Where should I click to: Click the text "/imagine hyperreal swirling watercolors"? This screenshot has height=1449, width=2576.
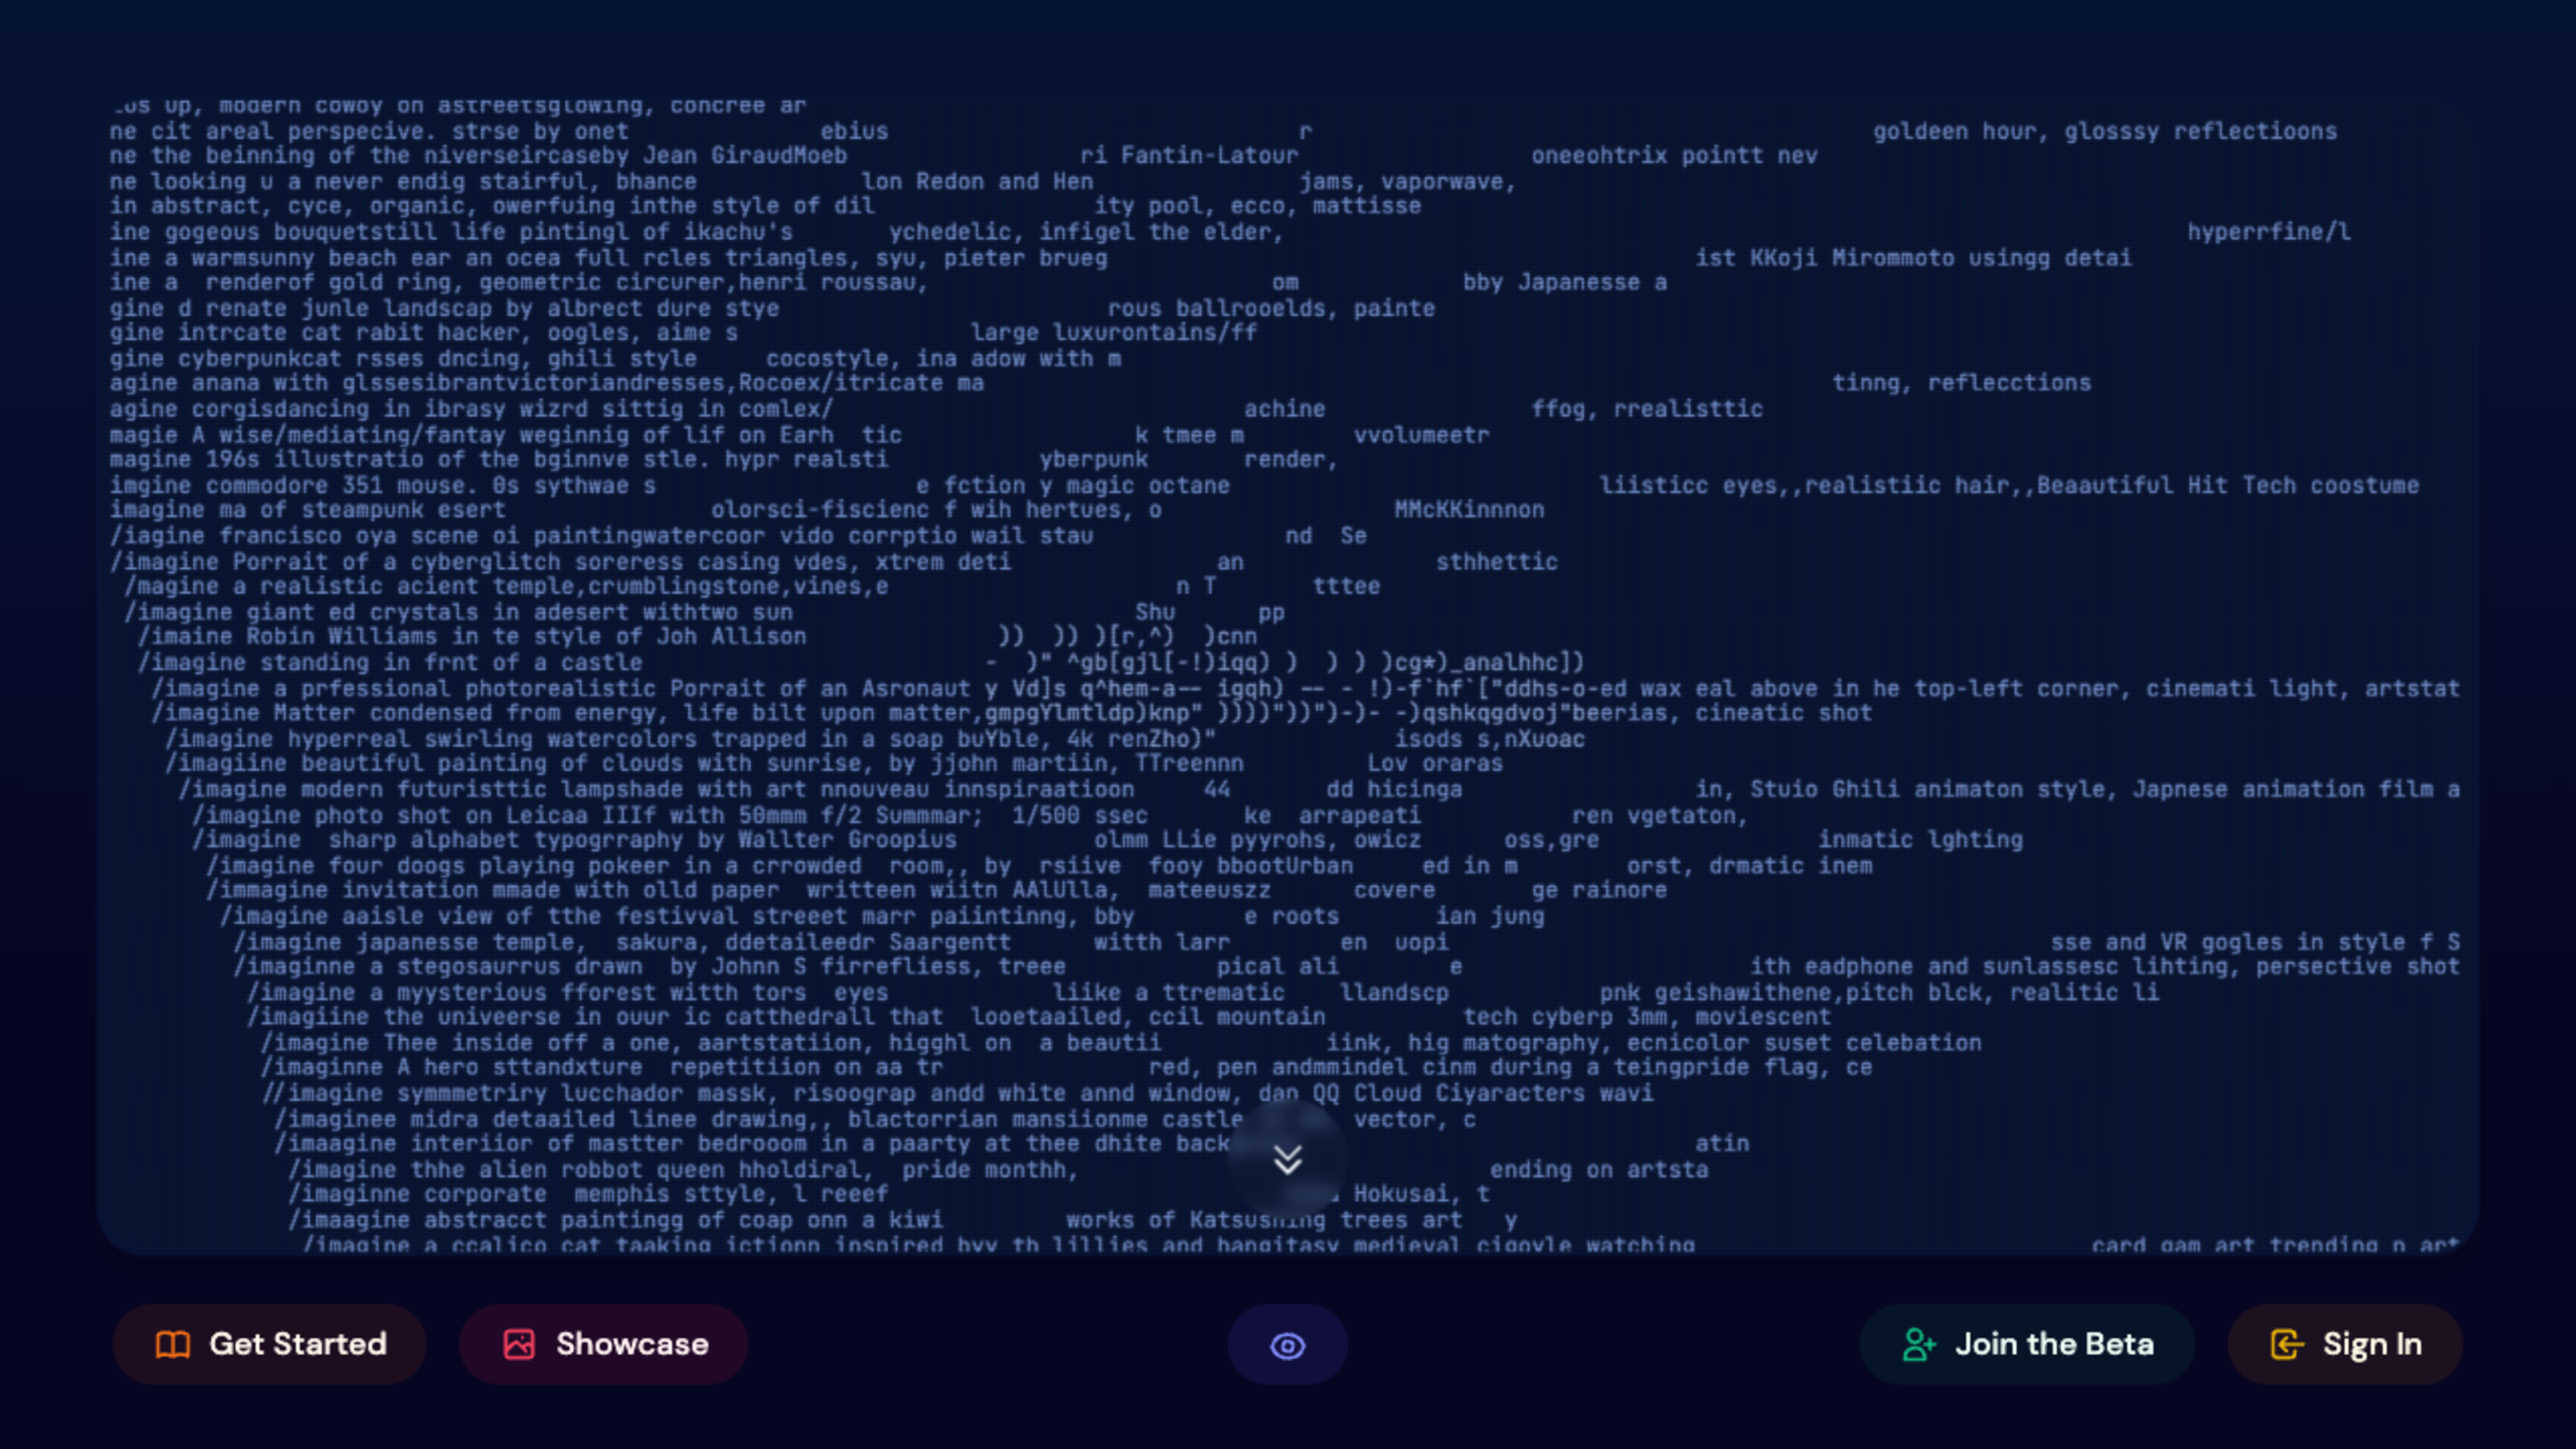click(x=431, y=739)
